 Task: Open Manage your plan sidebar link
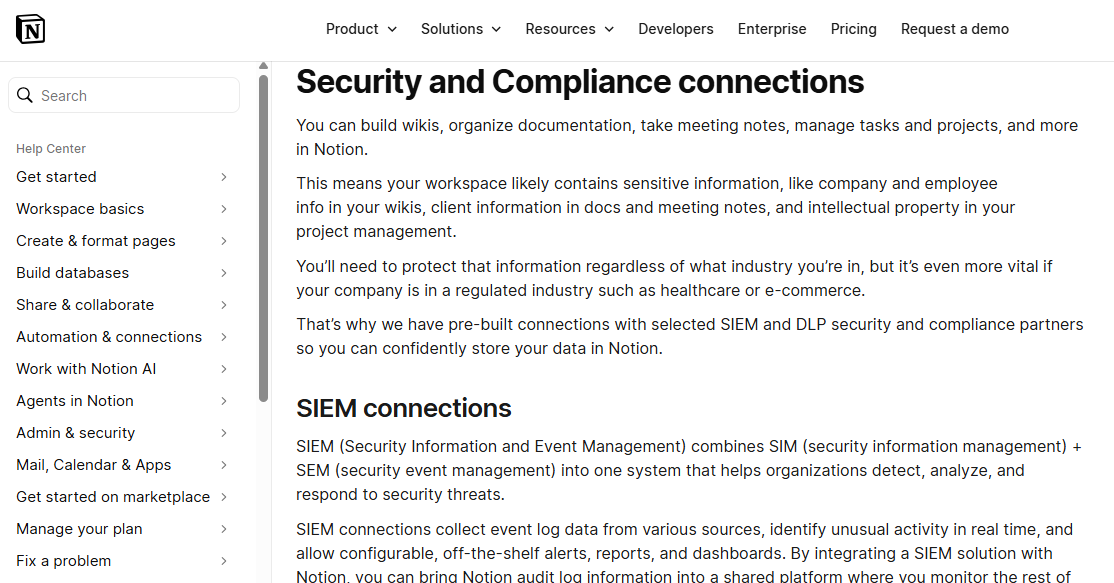(x=79, y=528)
